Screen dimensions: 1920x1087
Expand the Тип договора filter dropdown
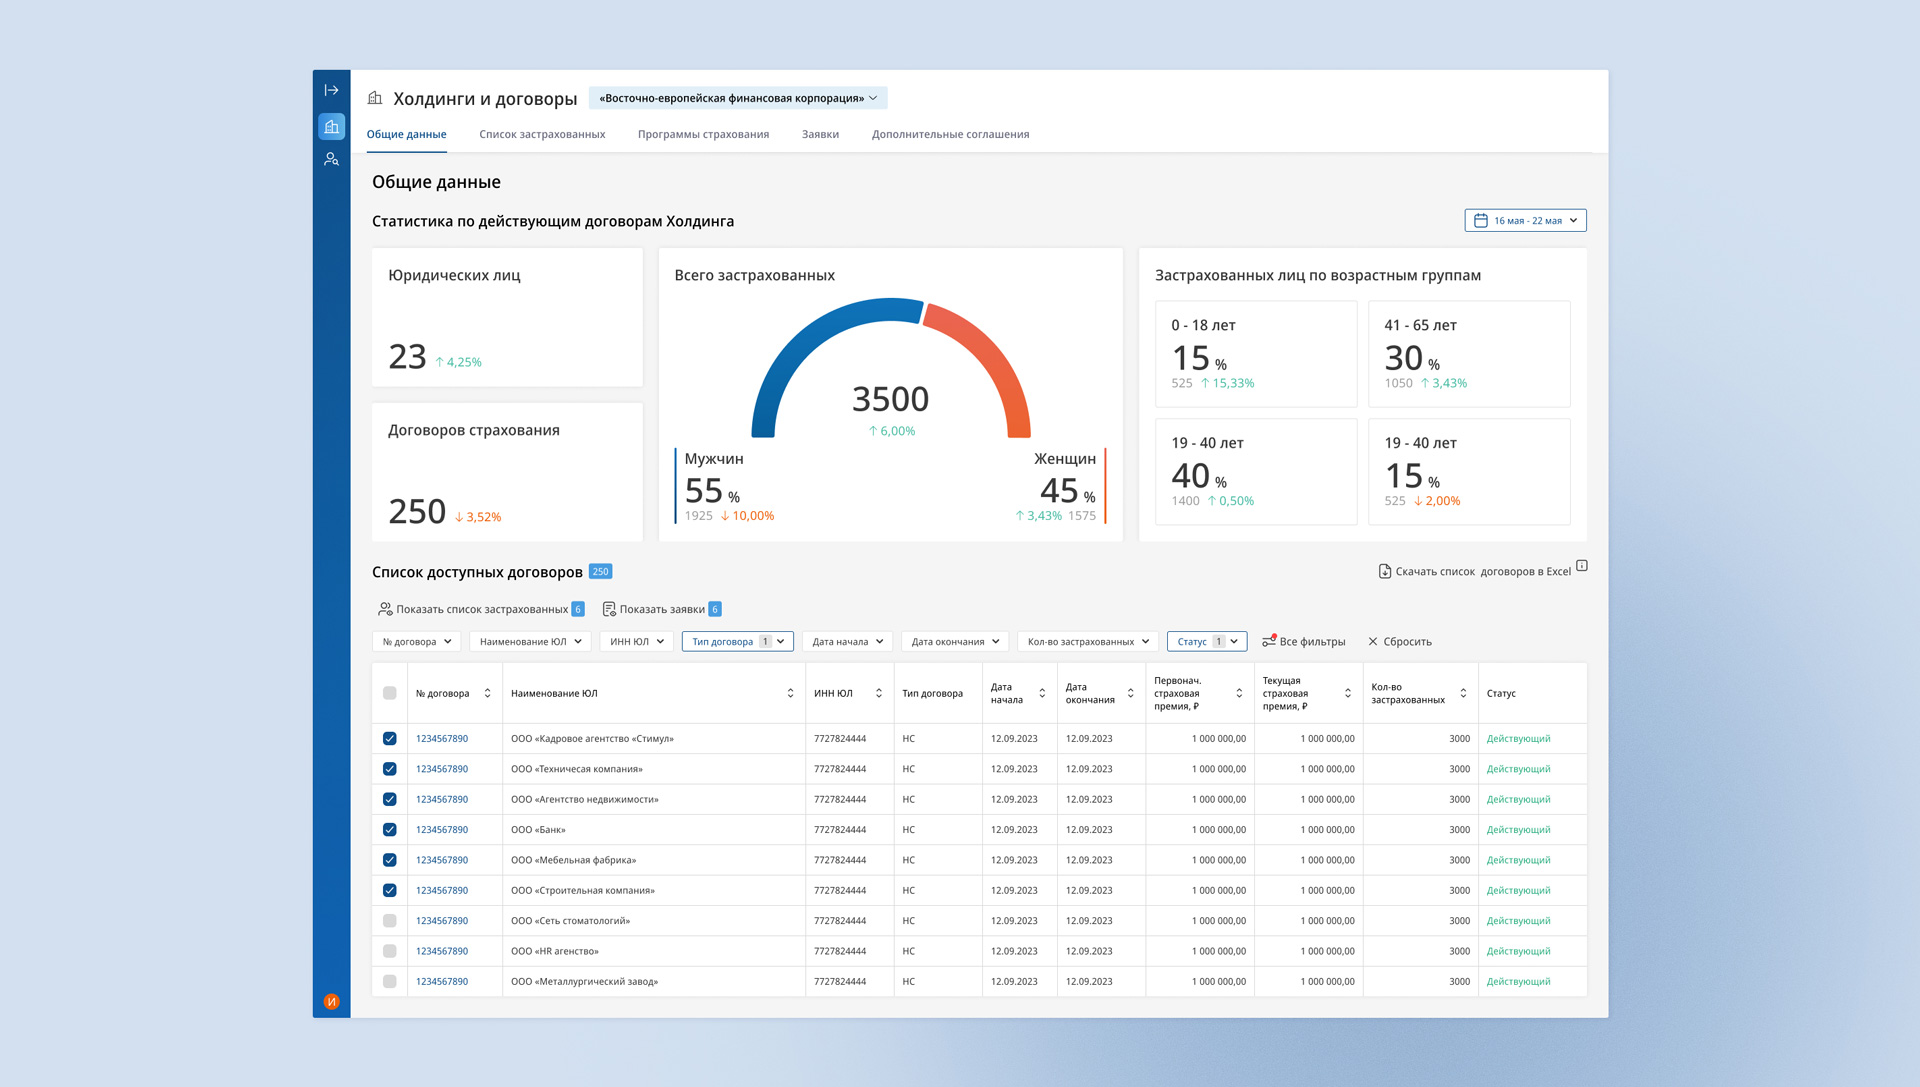tap(738, 641)
